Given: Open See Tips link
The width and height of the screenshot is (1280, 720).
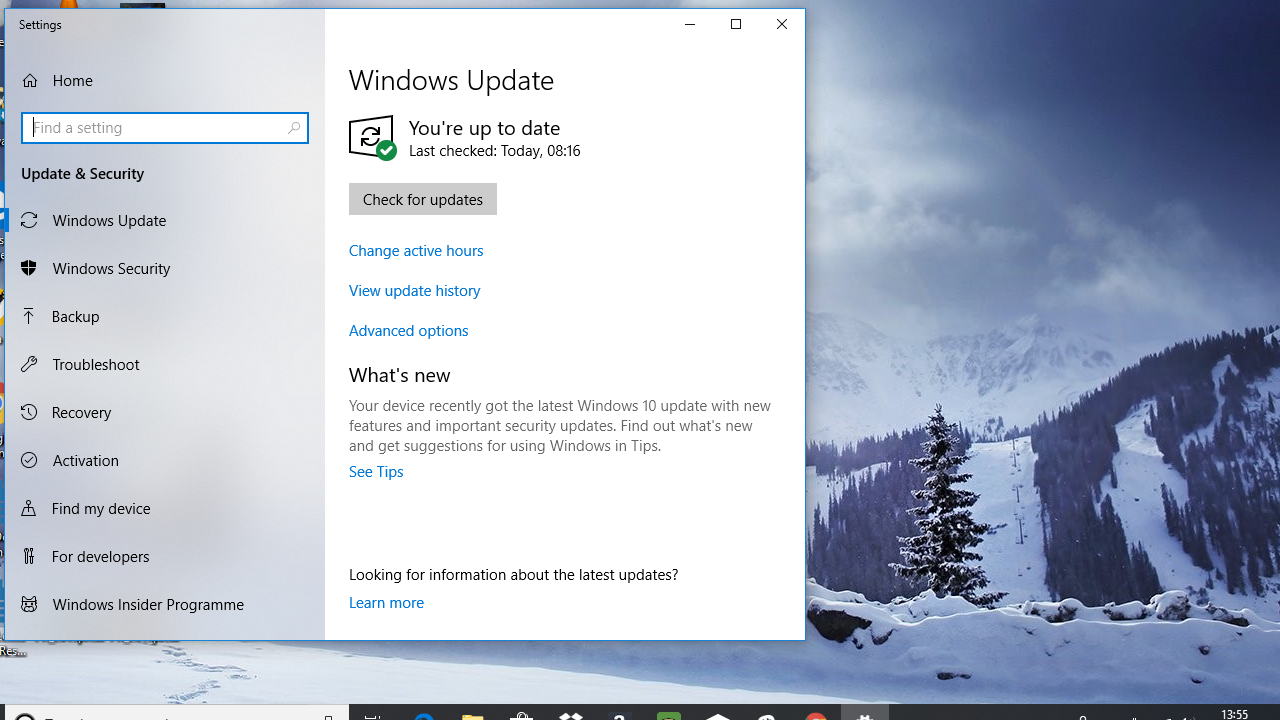Looking at the screenshot, I should 376,471.
